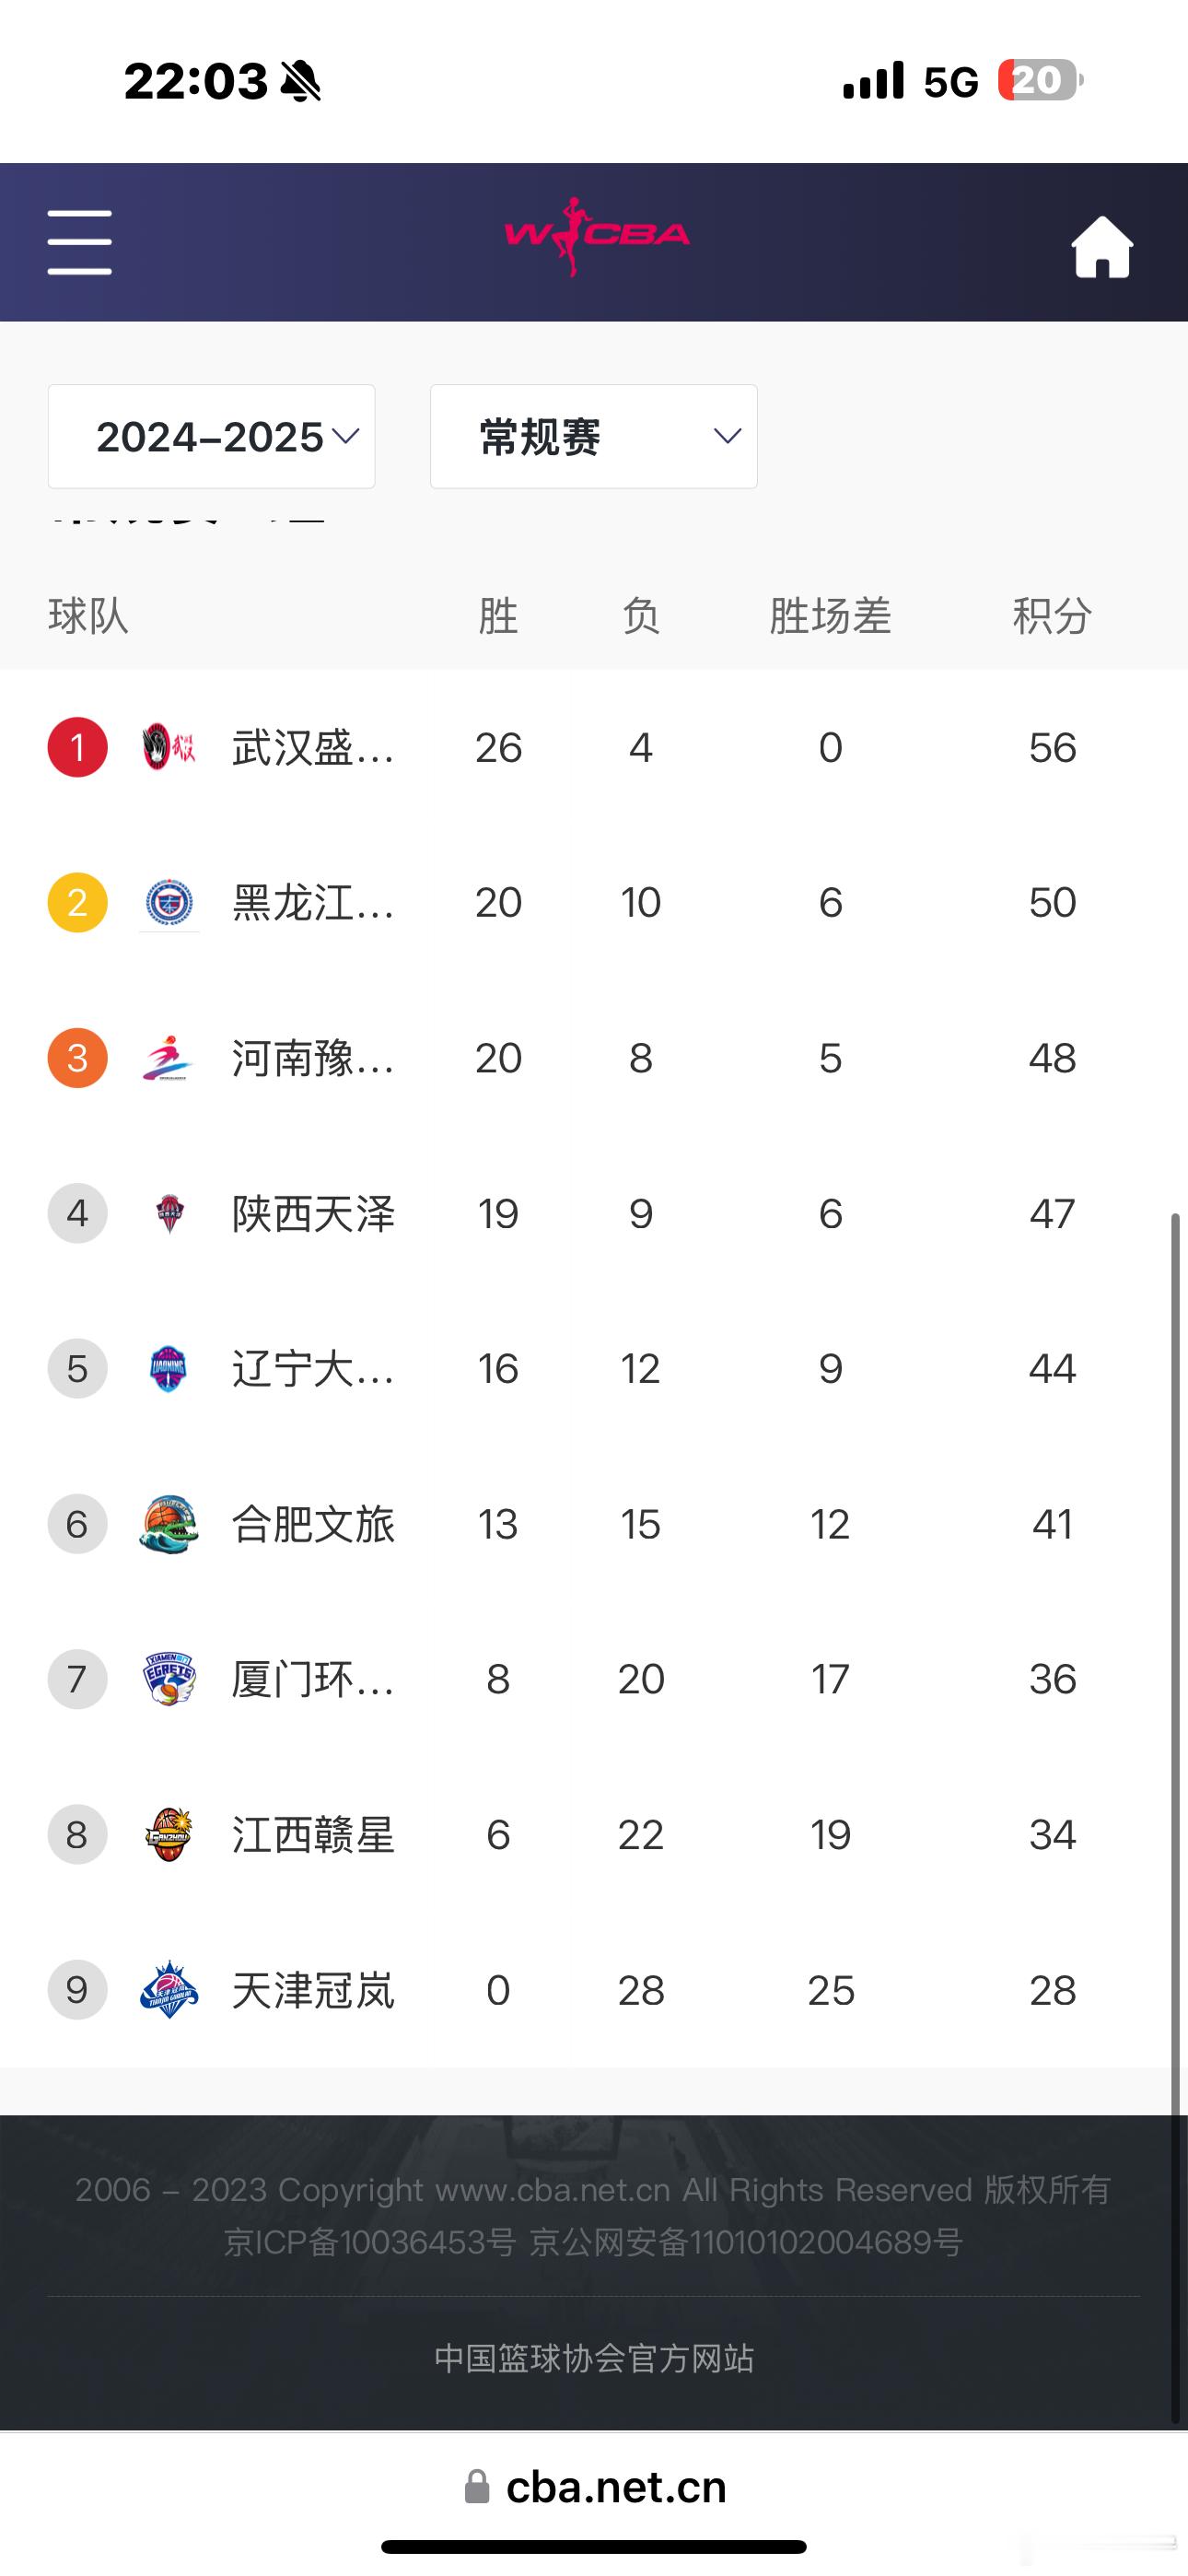Expand the 常规赛 dropdown
The height and width of the screenshot is (2576, 1188).
click(594, 437)
